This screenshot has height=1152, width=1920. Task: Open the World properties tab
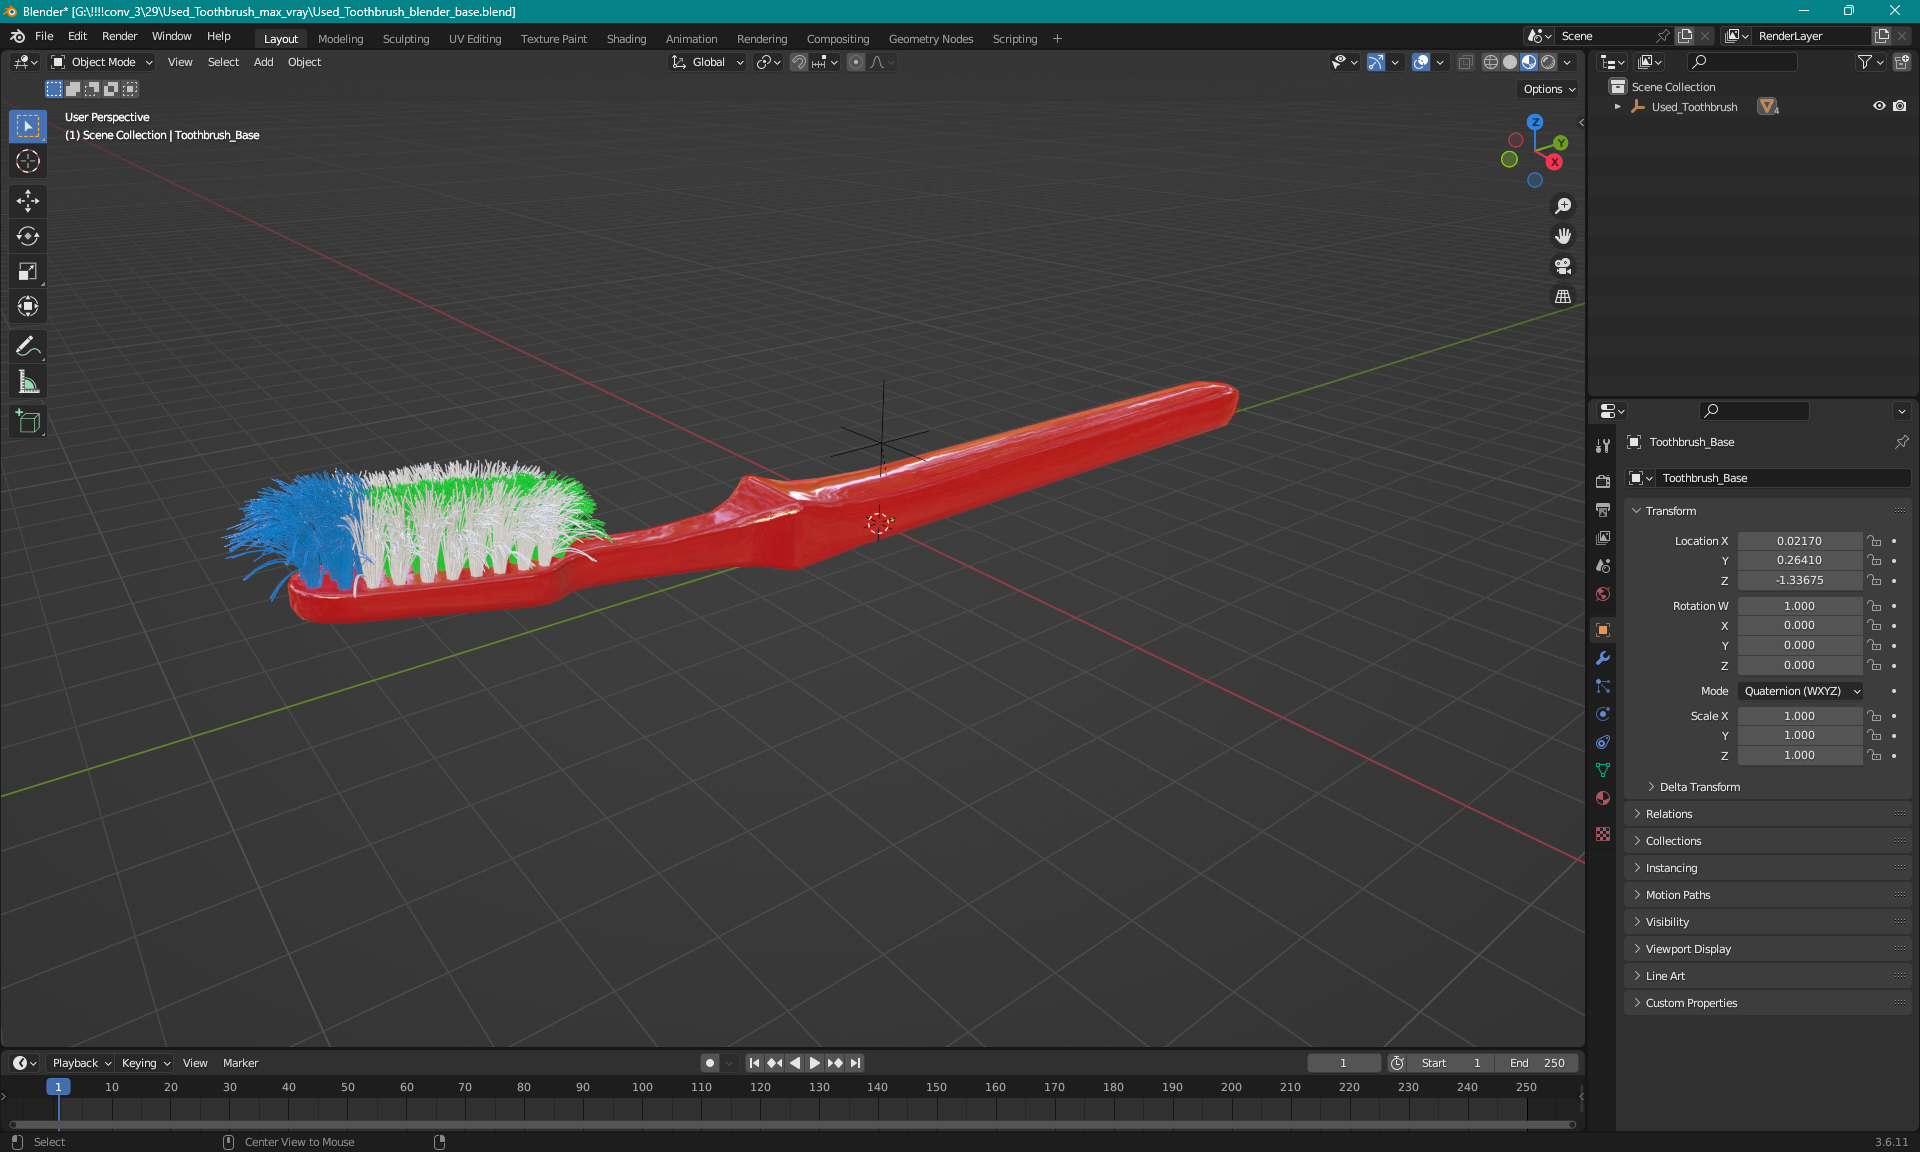1603,593
